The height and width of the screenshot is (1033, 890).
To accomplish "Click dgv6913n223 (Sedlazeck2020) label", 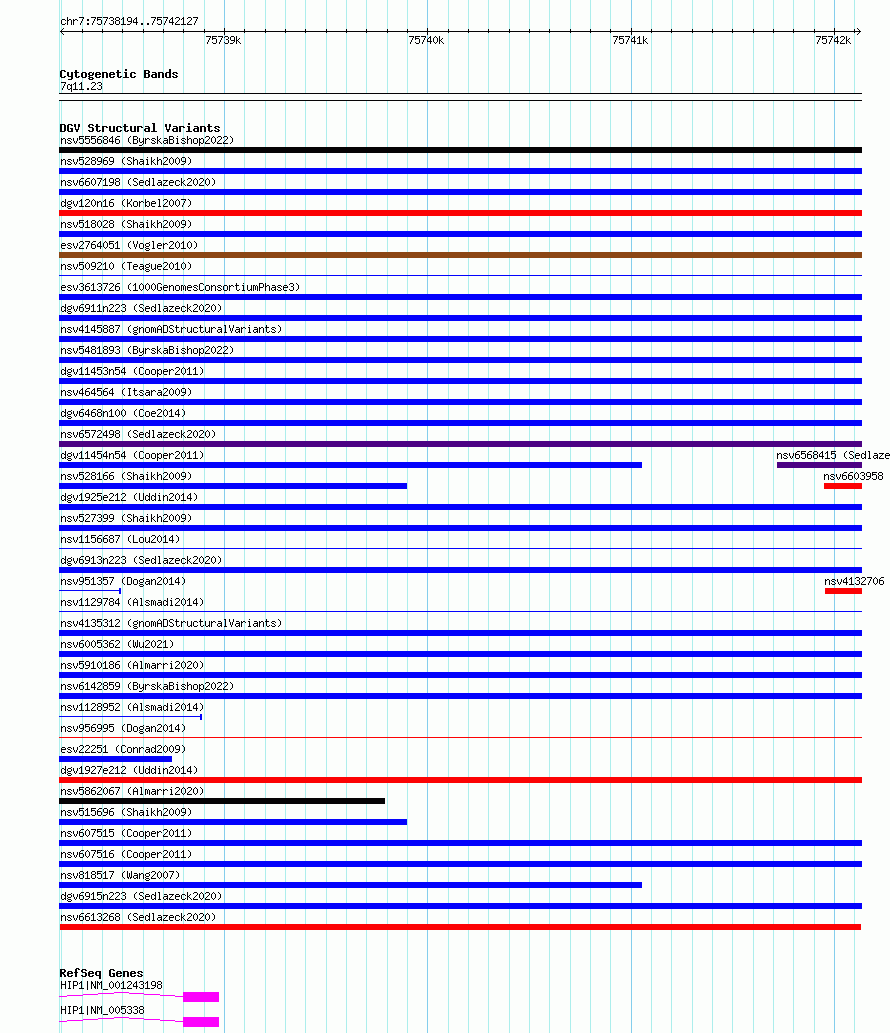I will tap(141, 562).
